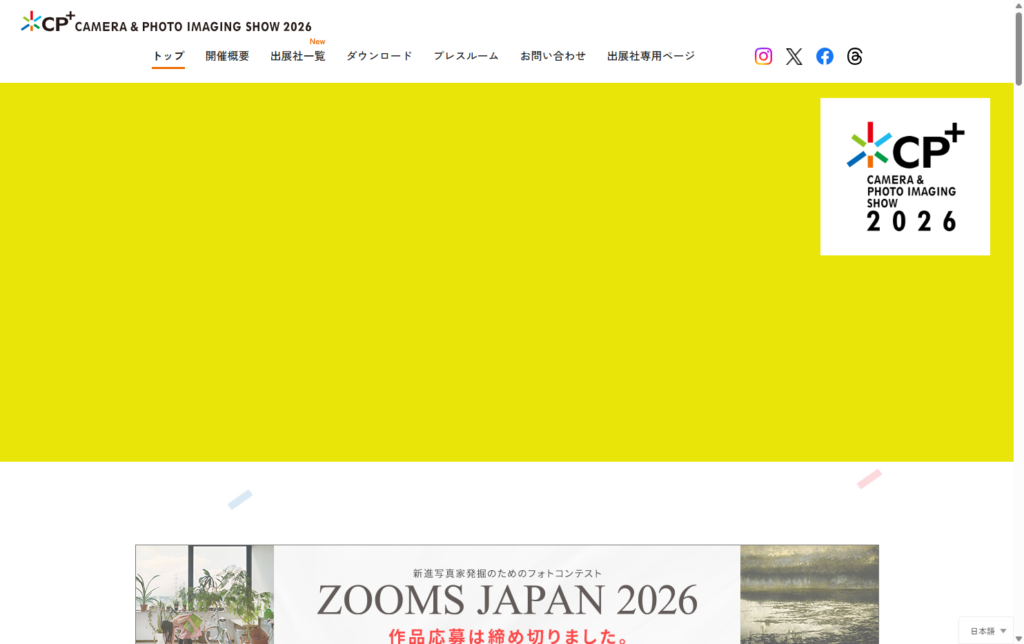Open the ダウンロード page link

click(x=379, y=57)
